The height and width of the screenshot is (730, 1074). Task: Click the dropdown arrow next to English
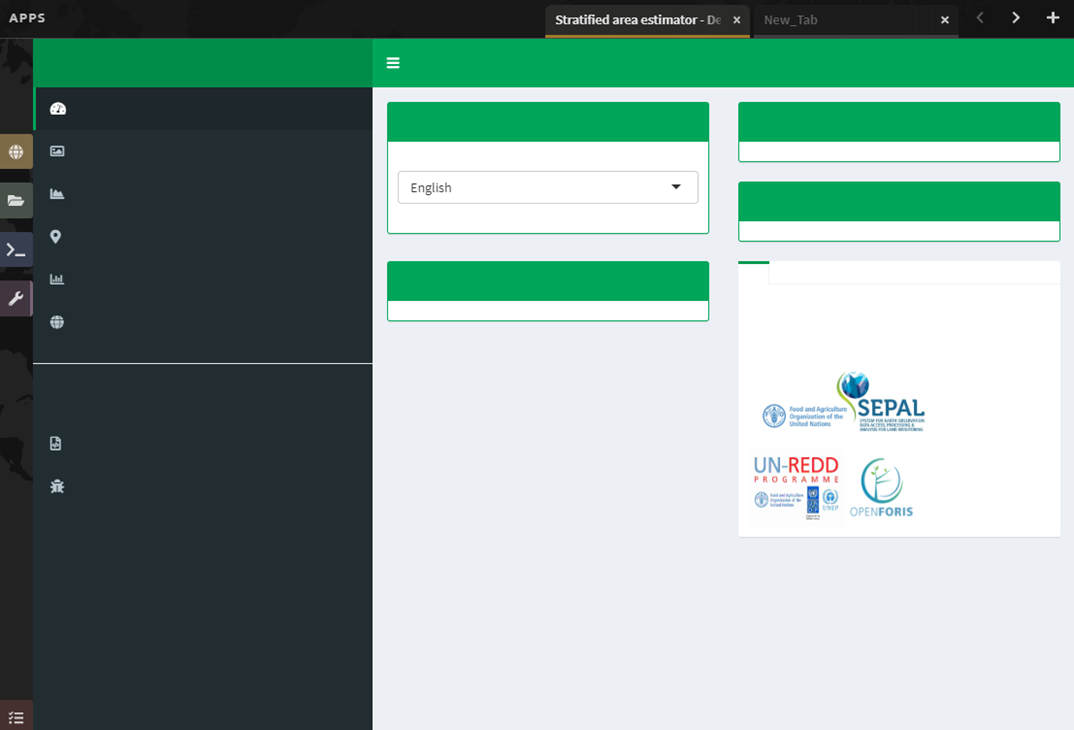[x=676, y=187]
